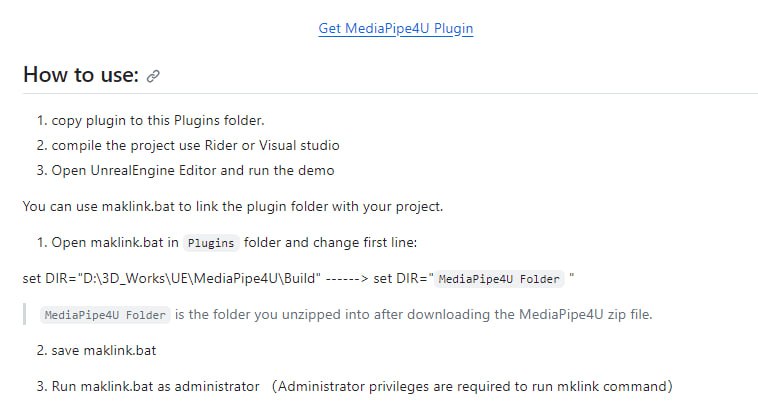The image size is (758, 413).
Task: Click the "------>" arrow in the set DIR line
Action: click(x=344, y=278)
